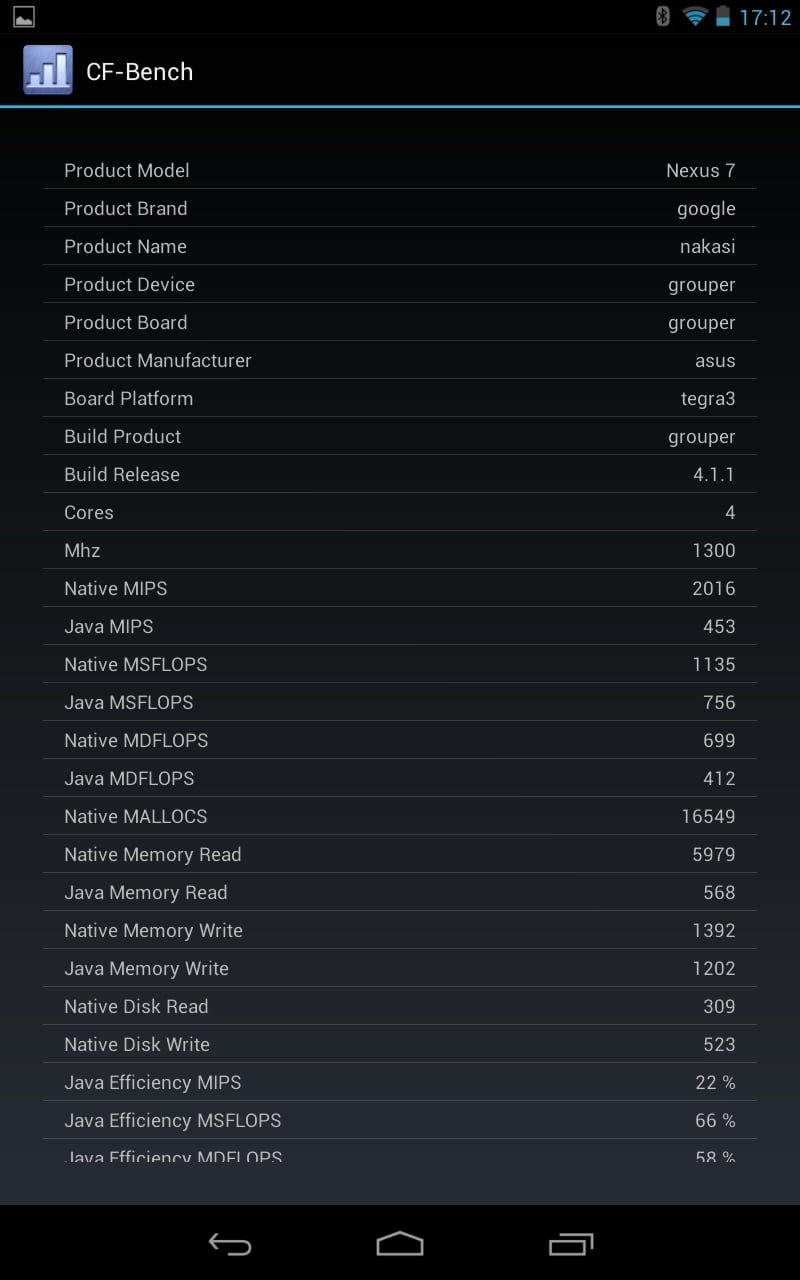Select the Java Efficiency MIPS row

[x=400, y=1082]
